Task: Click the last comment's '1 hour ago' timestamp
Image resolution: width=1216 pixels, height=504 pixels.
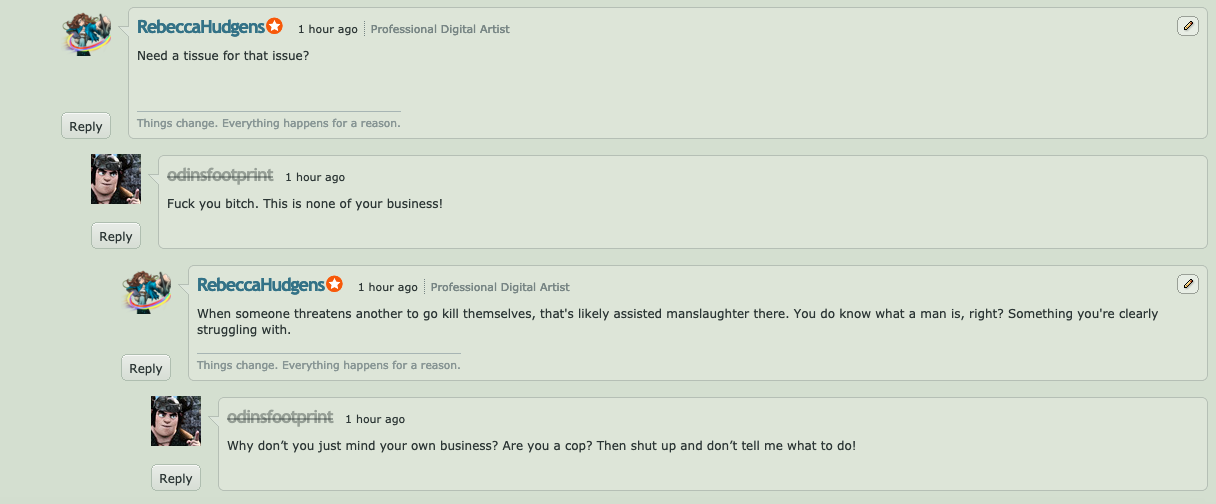Action: pyautogui.click(x=375, y=419)
